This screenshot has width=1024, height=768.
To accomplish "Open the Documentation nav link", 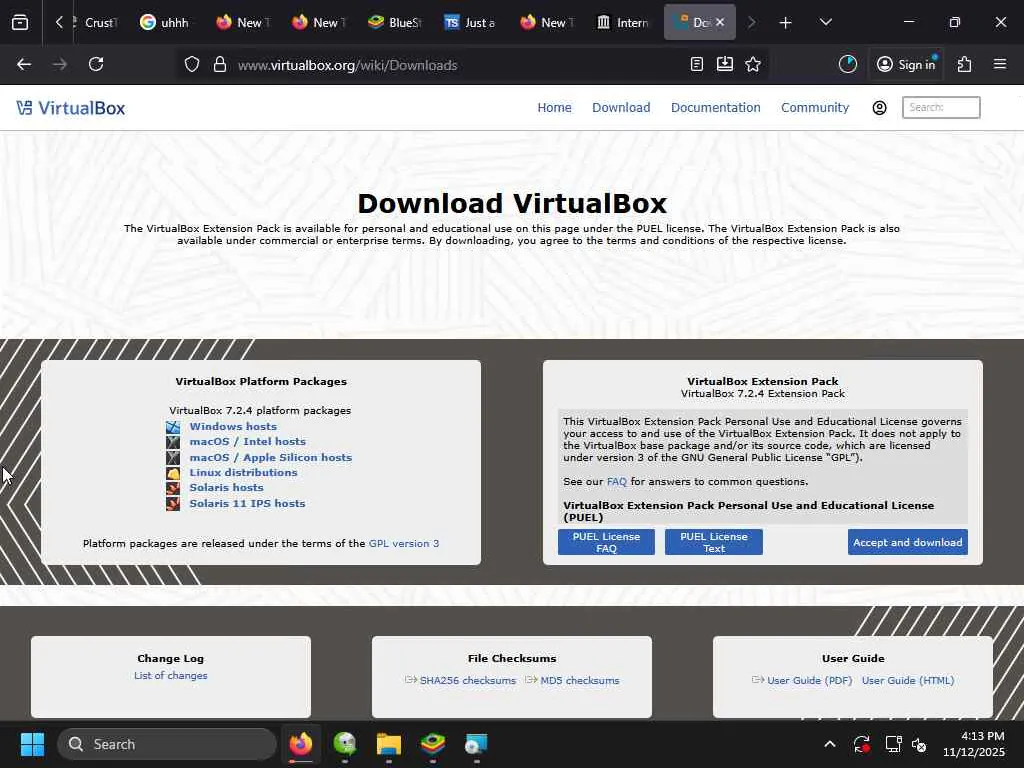I will [716, 108].
